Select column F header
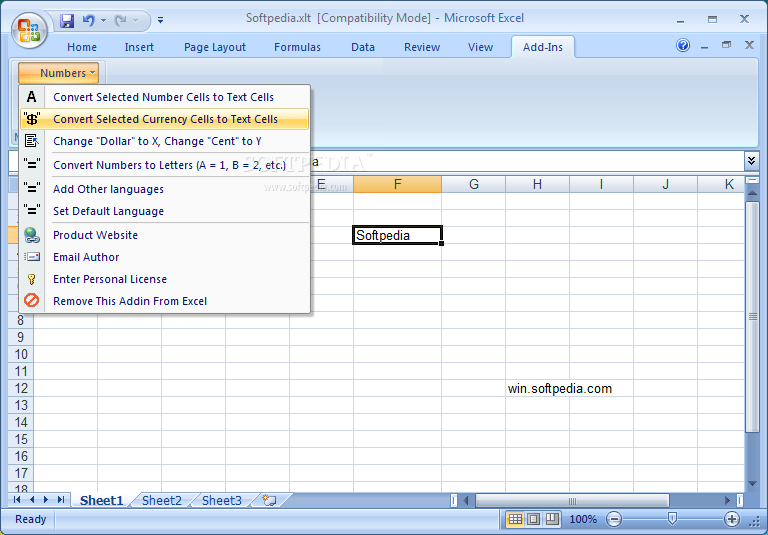The width and height of the screenshot is (768, 535). pos(397,184)
